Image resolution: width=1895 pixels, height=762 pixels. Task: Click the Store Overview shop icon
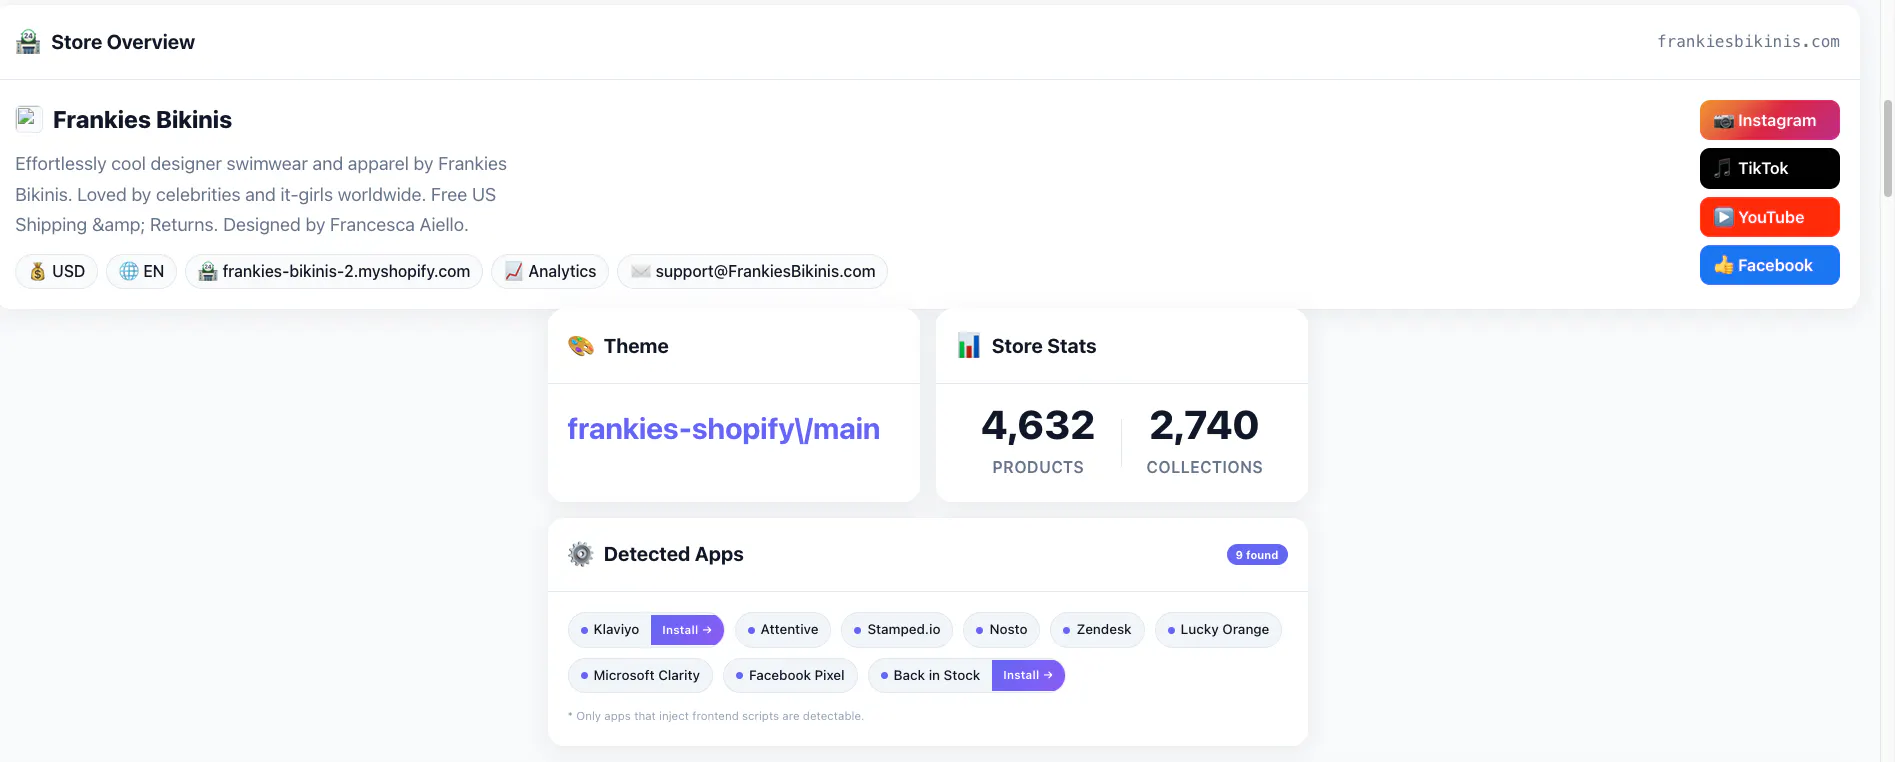[x=28, y=42]
